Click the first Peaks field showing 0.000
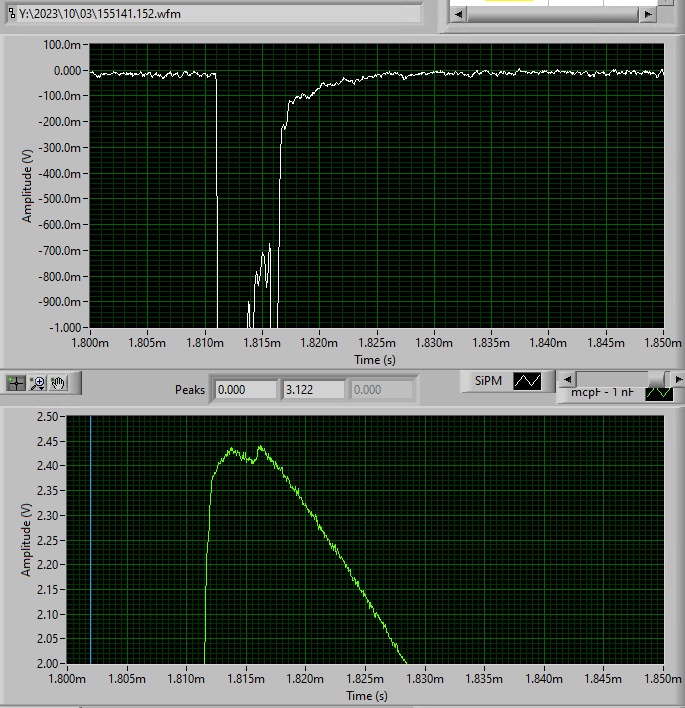Image resolution: width=685 pixels, height=708 pixels. tap(246, 390)
